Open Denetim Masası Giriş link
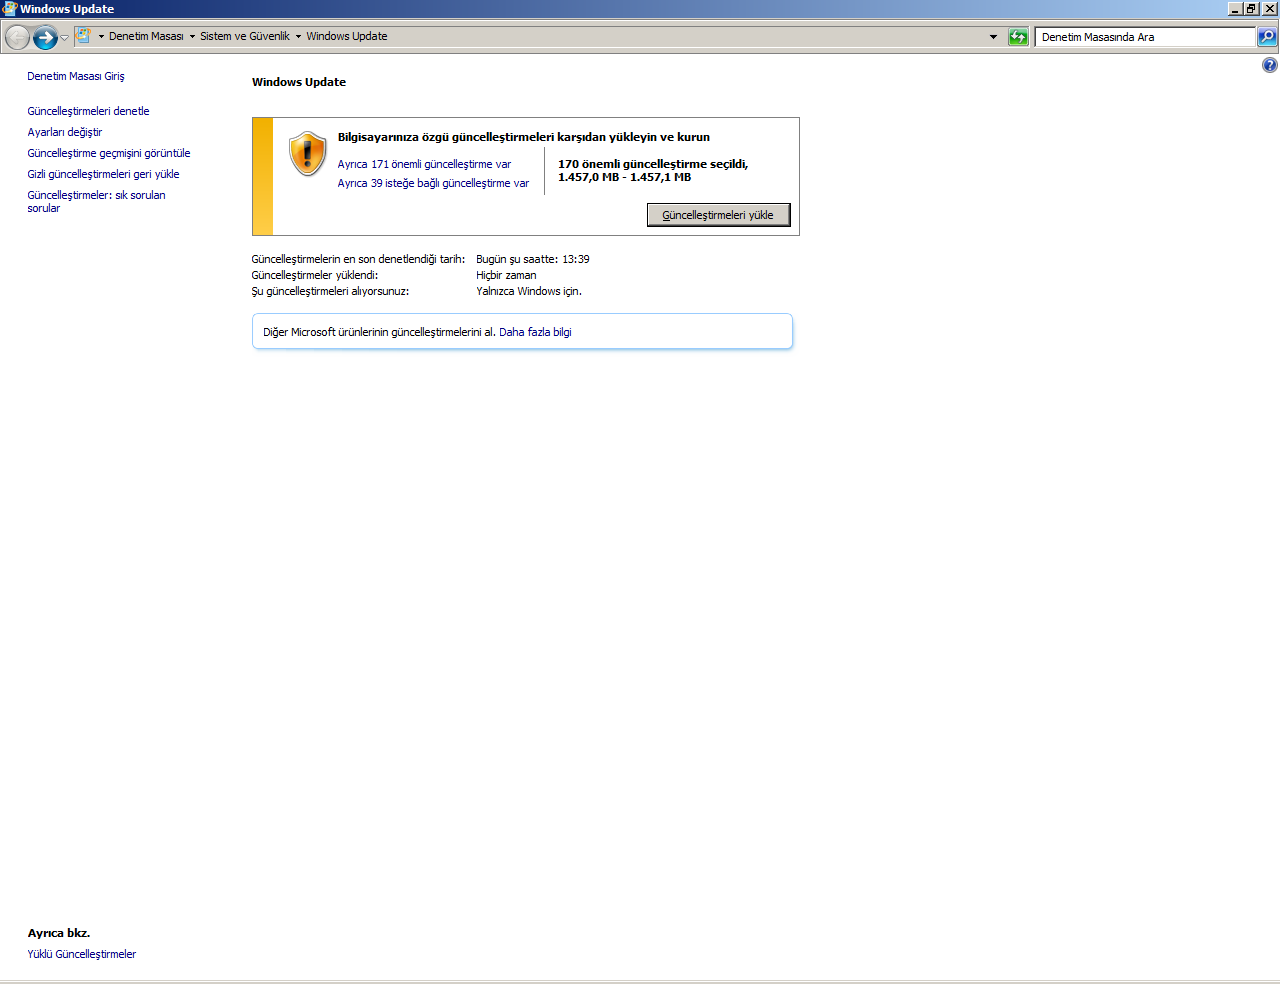The image size is (1280, 984). click(x=76, y=76)
